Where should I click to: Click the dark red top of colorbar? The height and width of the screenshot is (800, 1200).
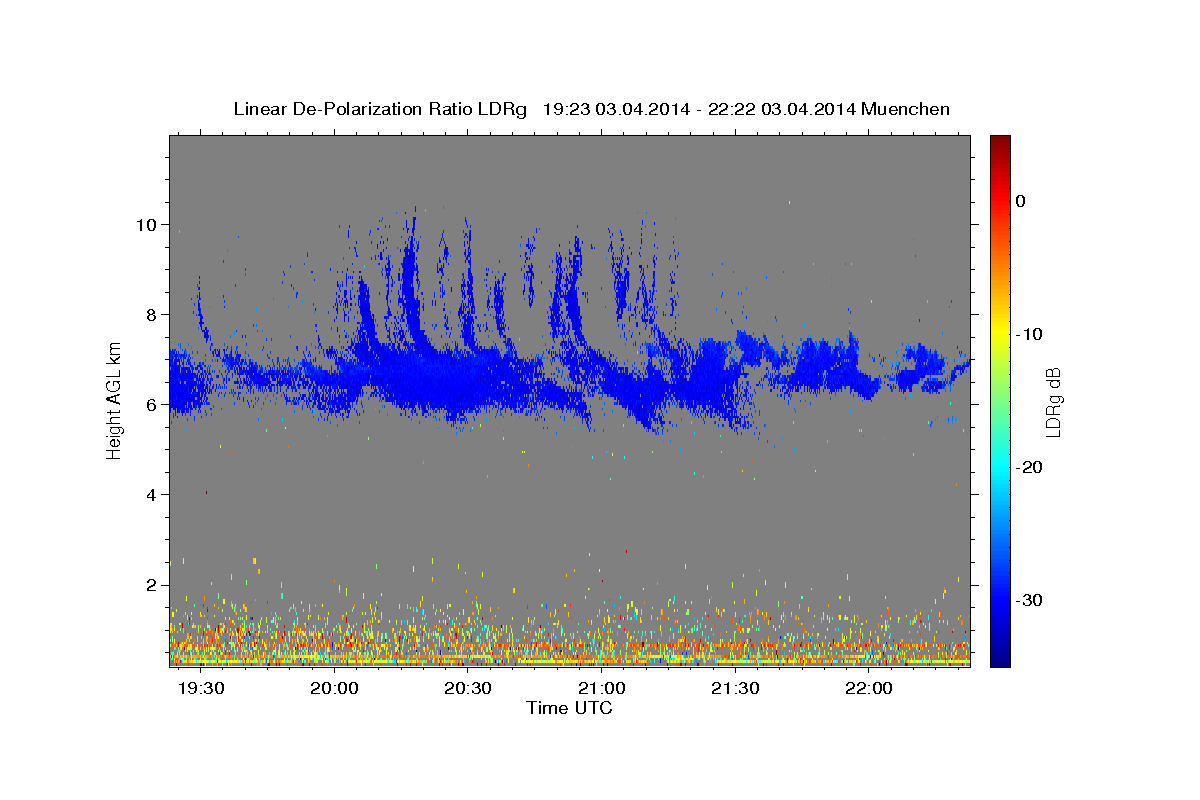1000,142
